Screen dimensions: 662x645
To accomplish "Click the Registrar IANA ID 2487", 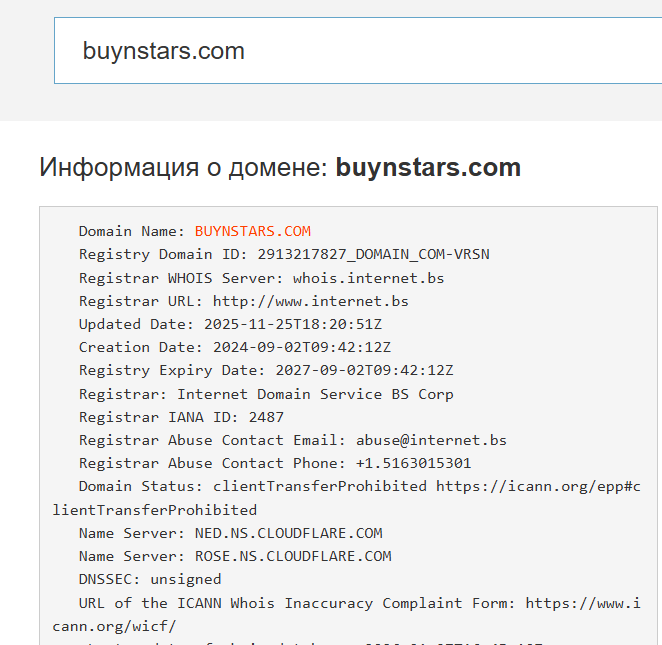I will (266, 417).
